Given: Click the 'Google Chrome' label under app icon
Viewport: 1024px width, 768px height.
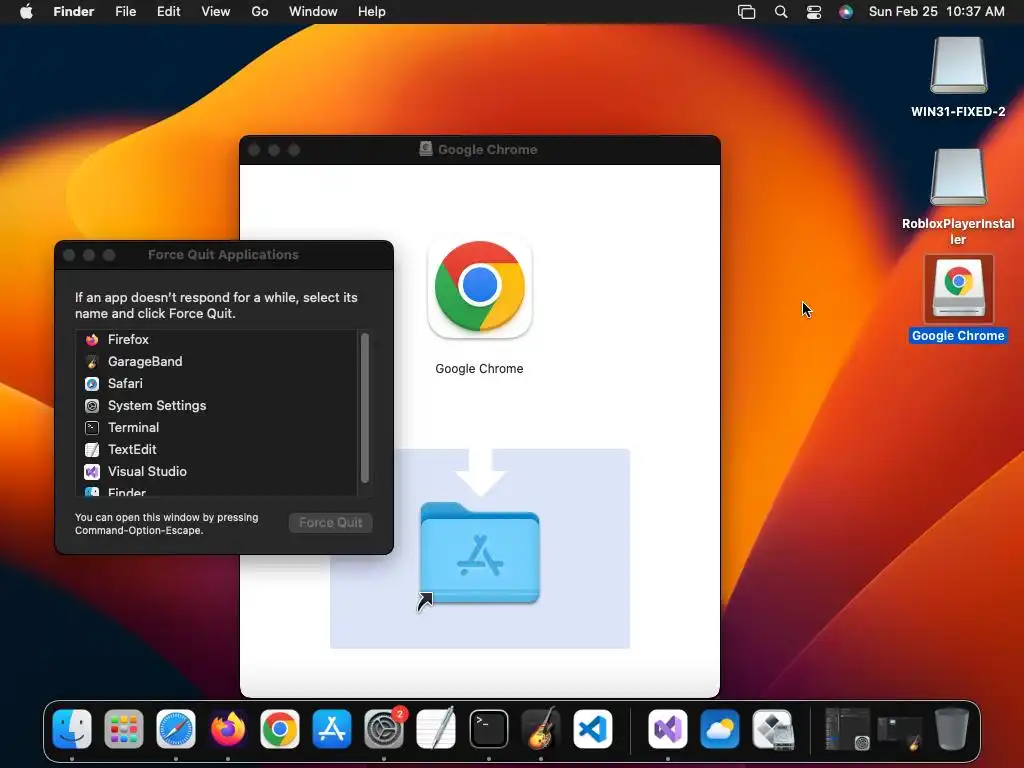Looking at the screenshot, I should pos(479,368).
